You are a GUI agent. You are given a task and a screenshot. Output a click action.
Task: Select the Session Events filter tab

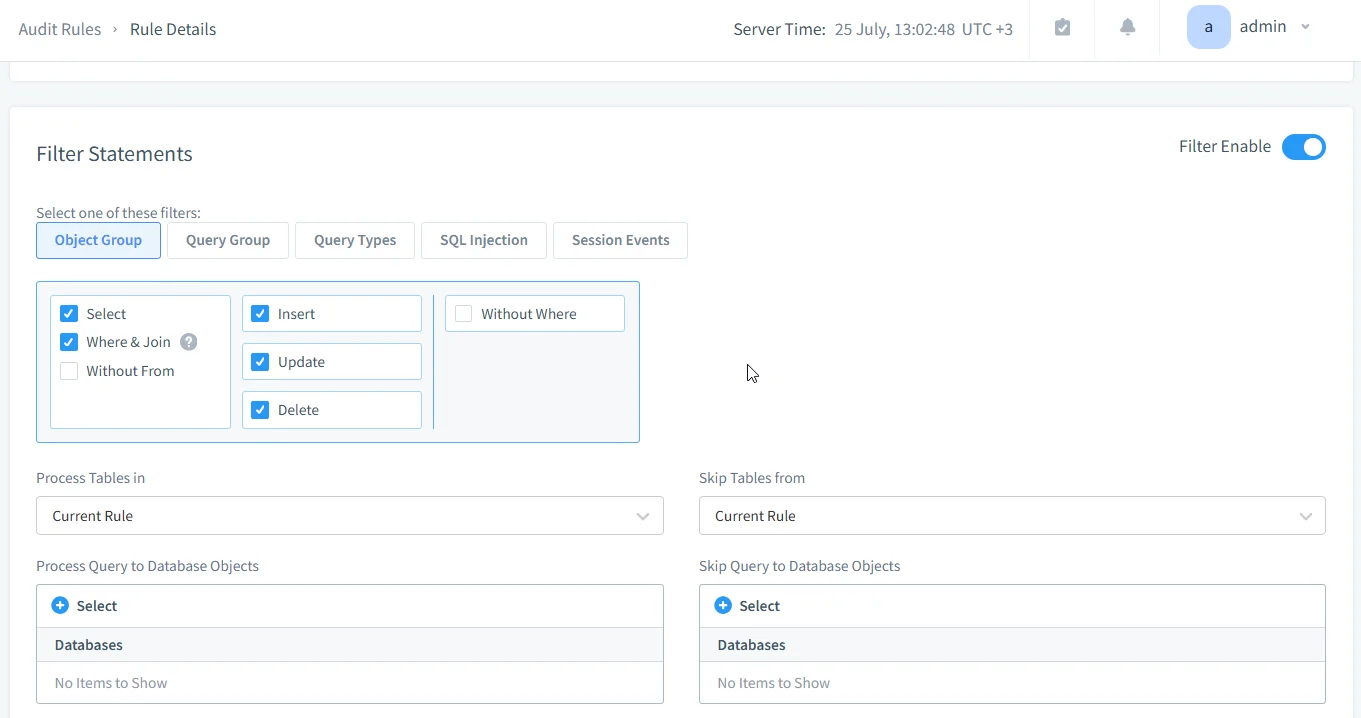click(620, 240)
